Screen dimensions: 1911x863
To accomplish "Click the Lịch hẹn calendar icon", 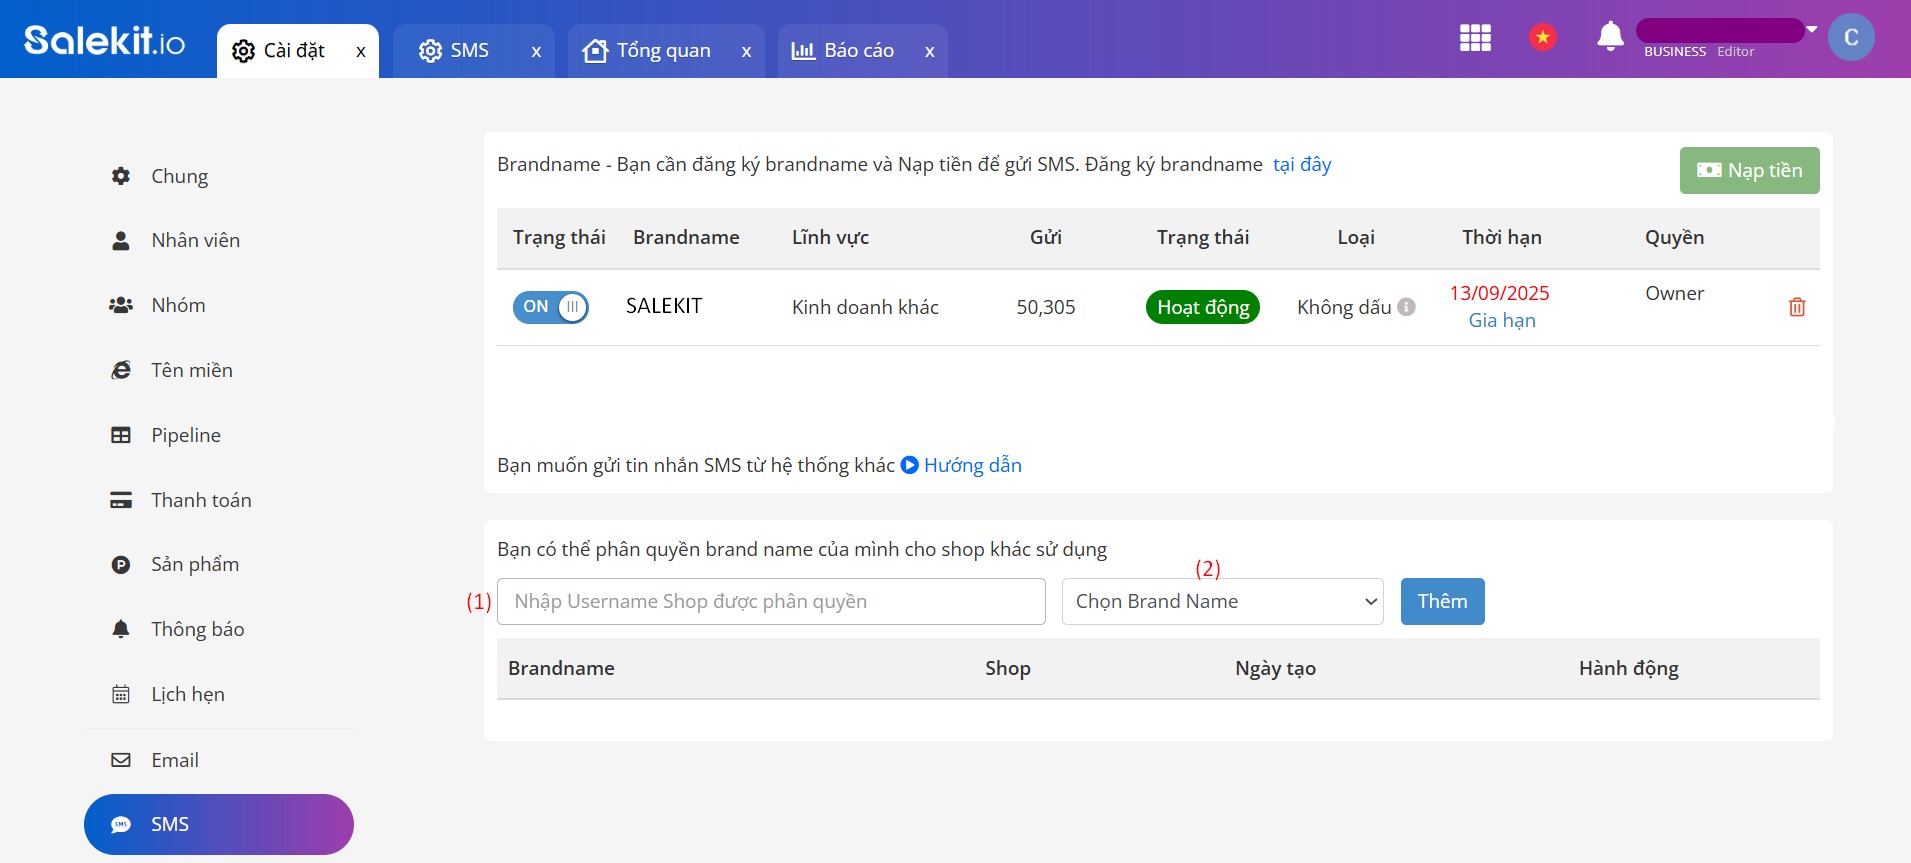I will pos(121,694).
